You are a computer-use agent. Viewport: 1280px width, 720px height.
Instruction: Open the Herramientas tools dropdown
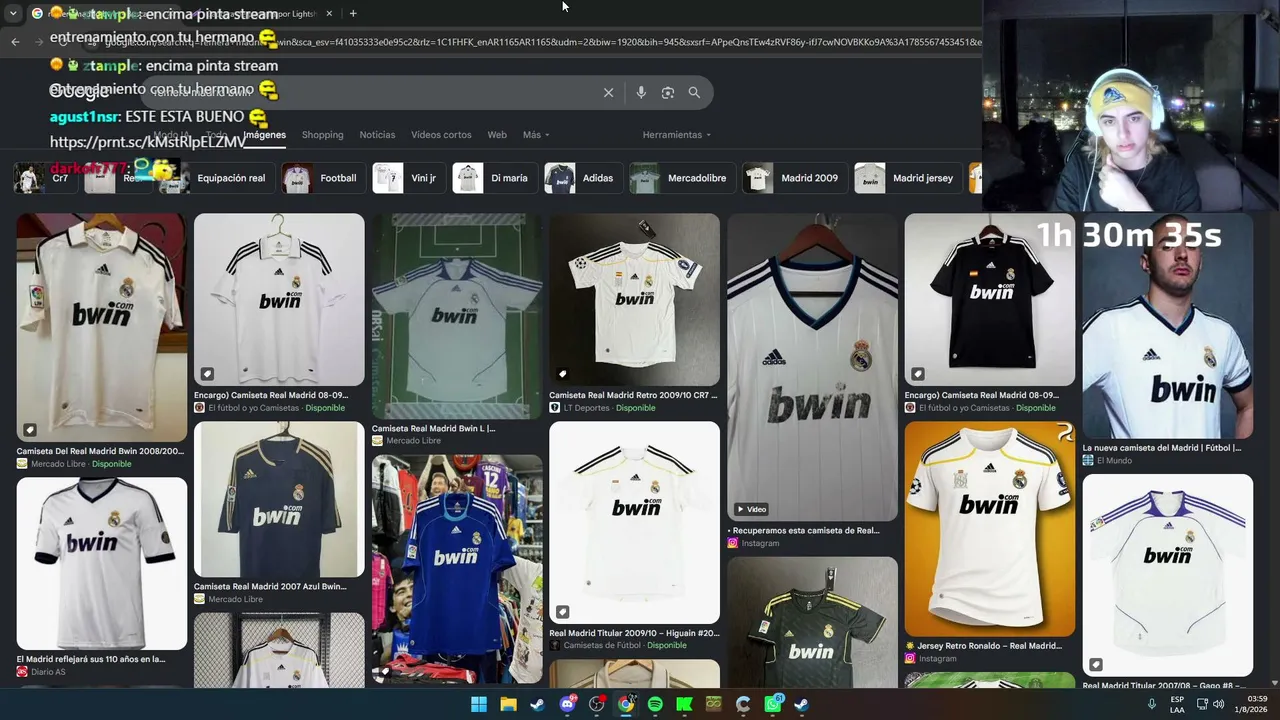click(676, 135)
